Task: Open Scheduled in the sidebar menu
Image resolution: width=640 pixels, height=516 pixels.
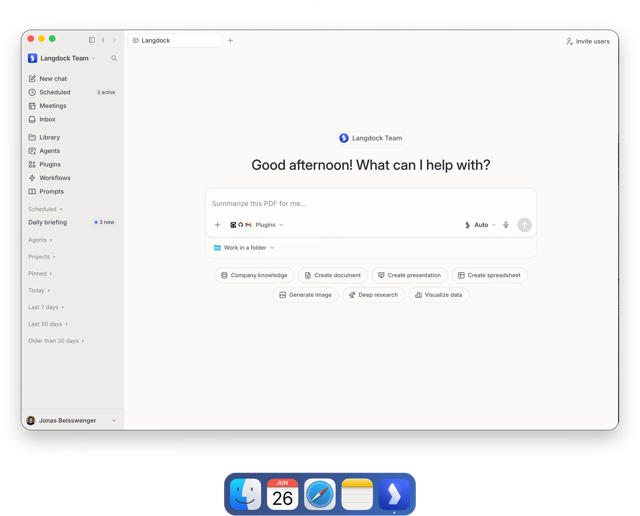Action: click(x=73, y=92)
